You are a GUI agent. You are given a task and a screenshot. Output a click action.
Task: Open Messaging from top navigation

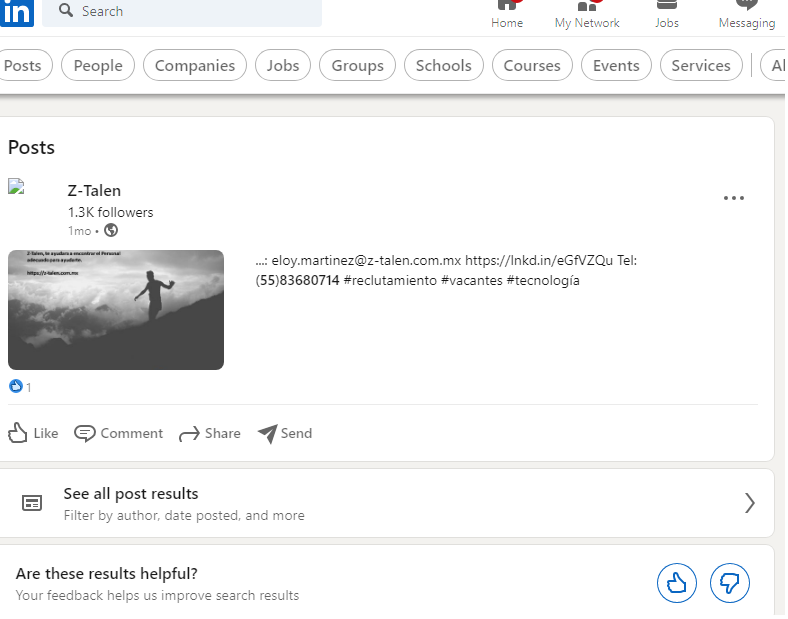pyautogui.click(x=747, y=15)
